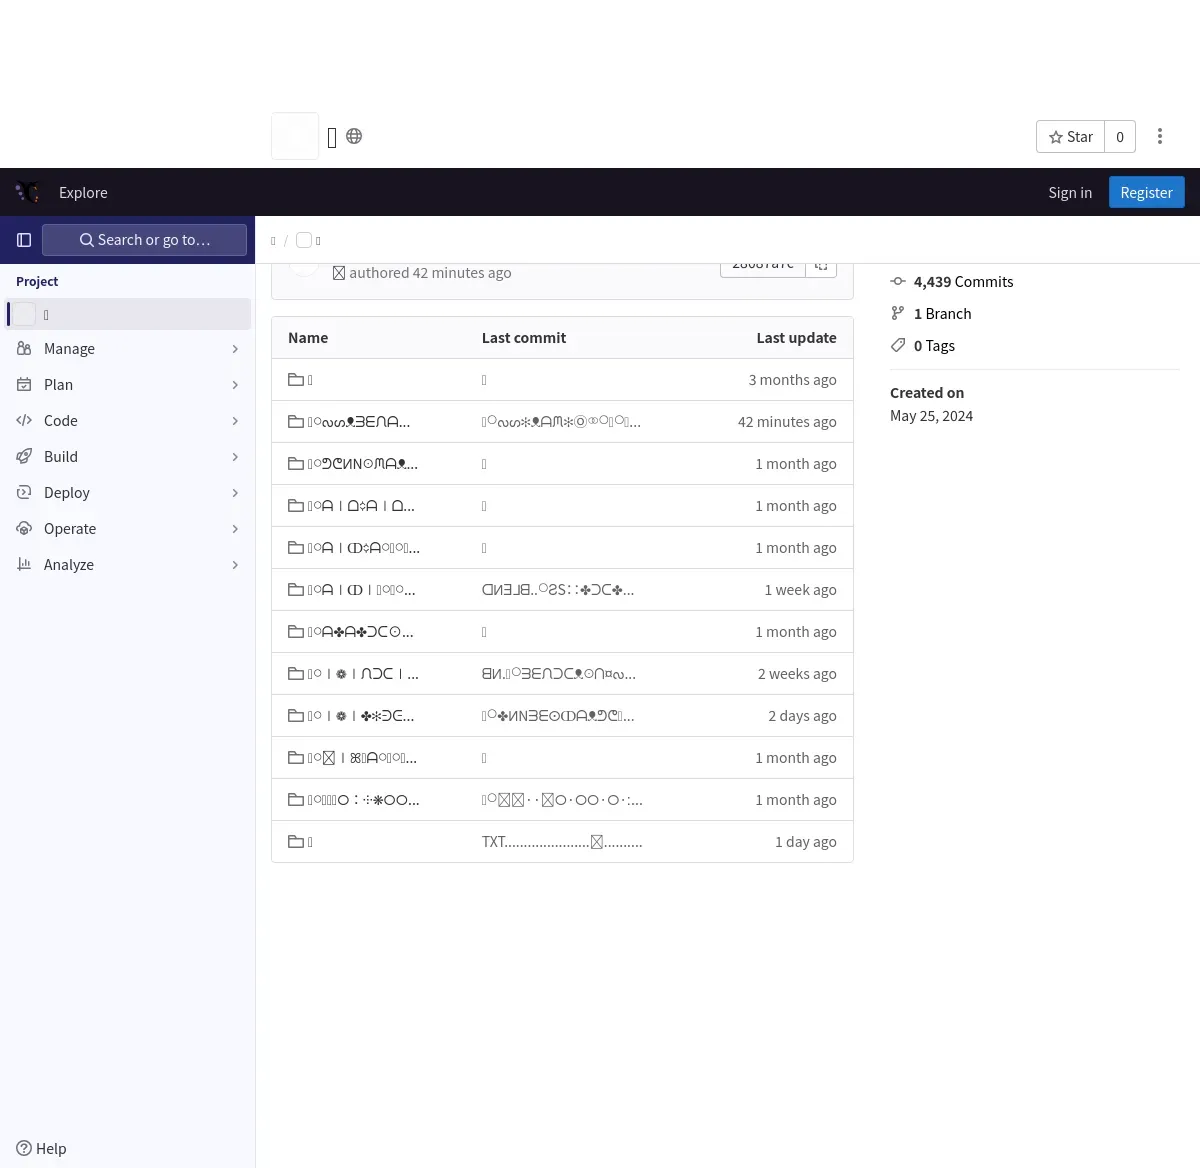Click the commits icon beside 4,439 Commits
1200x1168 pixels.
(x=898, y=282)
